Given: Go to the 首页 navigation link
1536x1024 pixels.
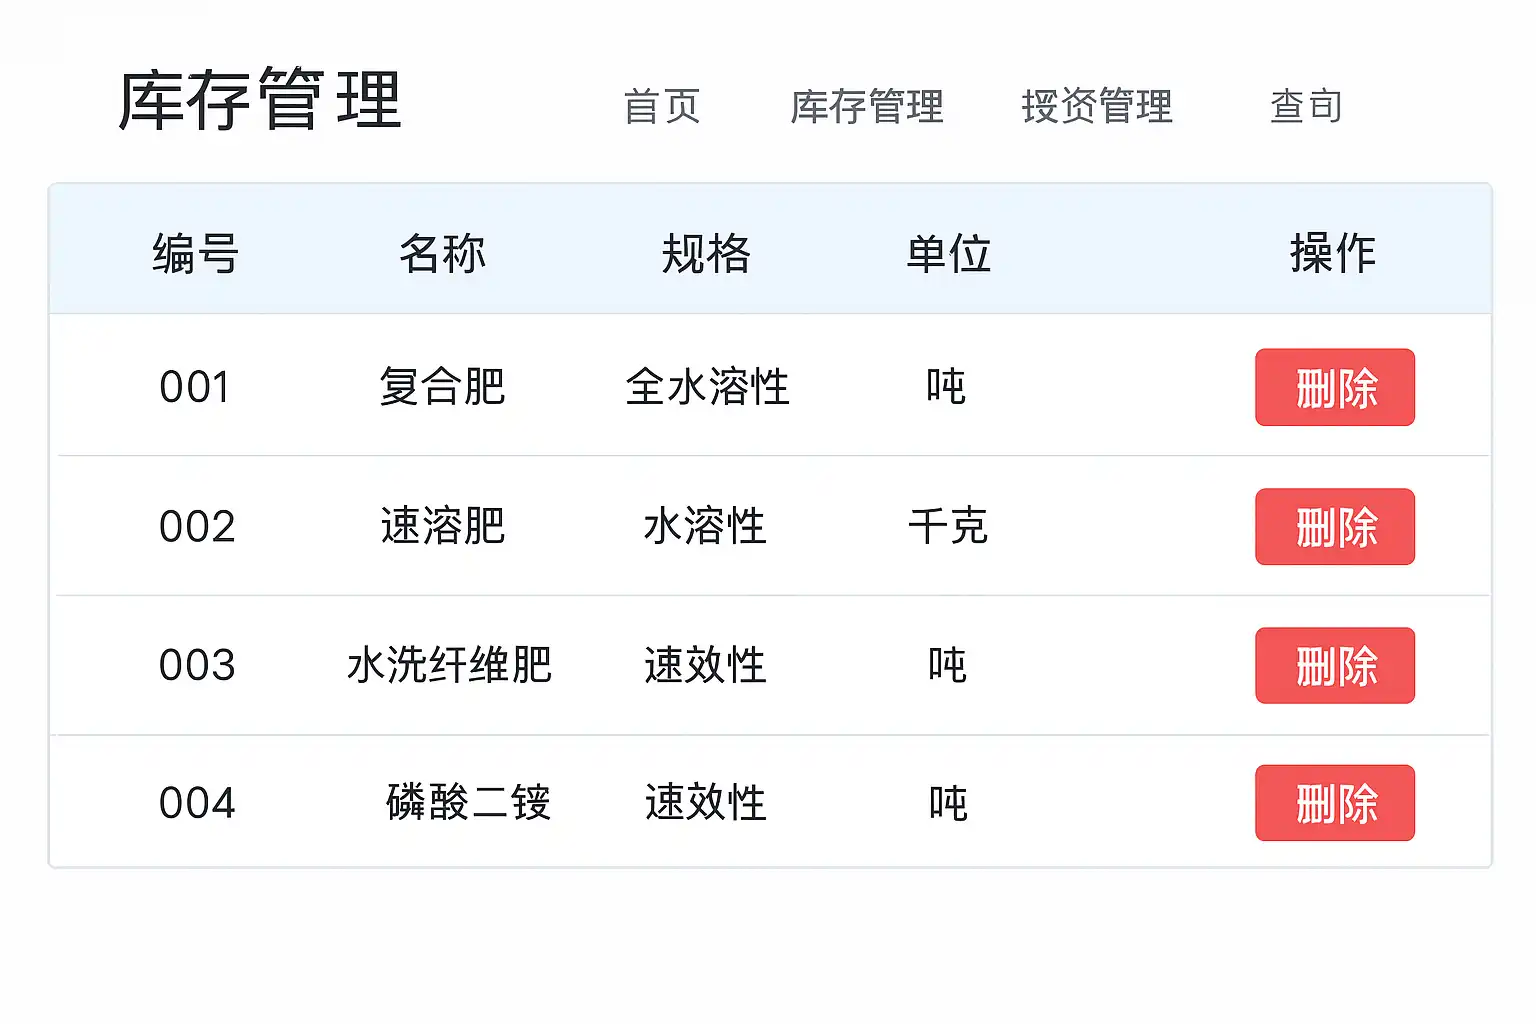Looking at the screenshot, I should coord(661,106).
